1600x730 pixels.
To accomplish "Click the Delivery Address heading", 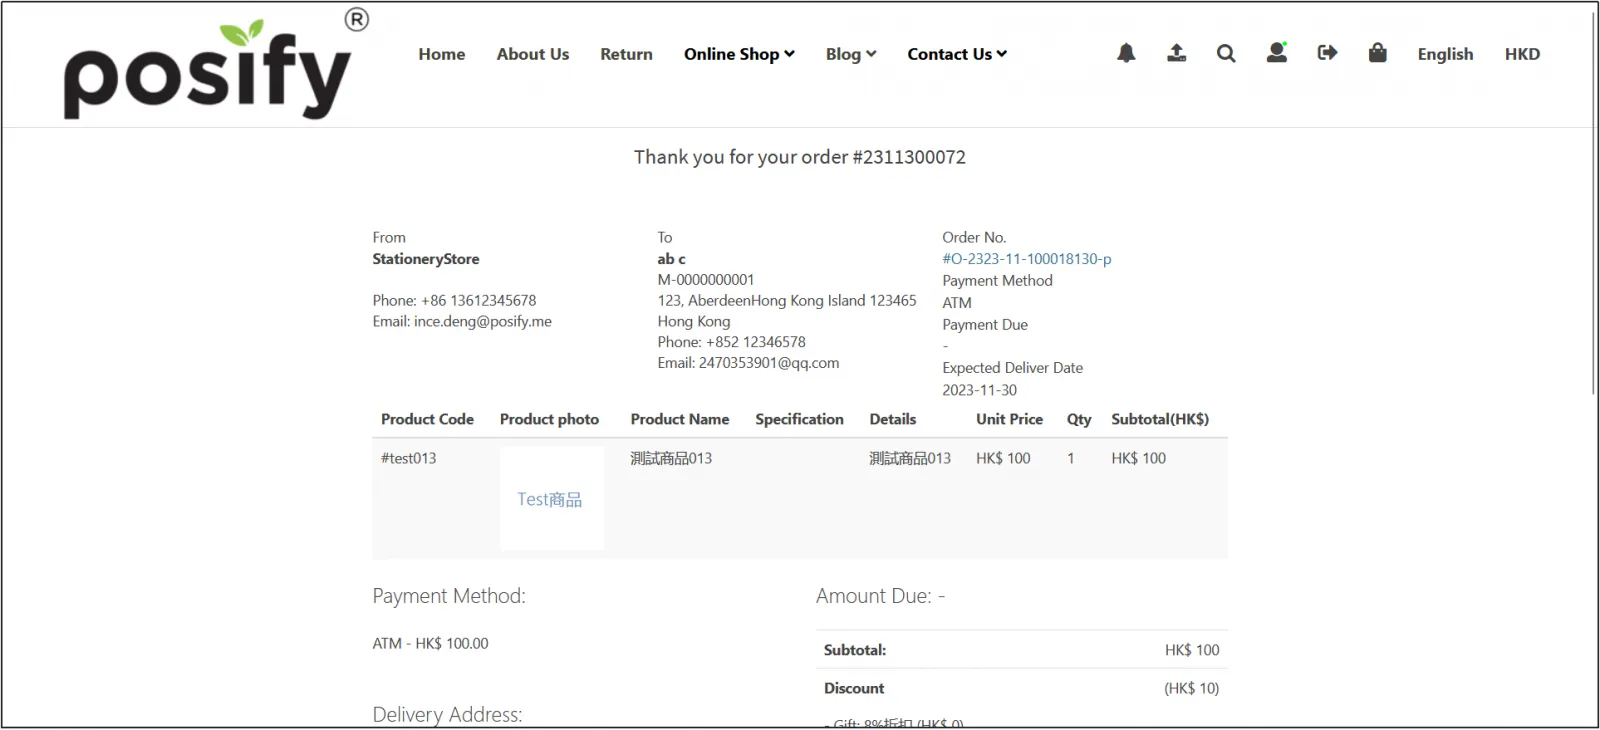I will (447, 714).
